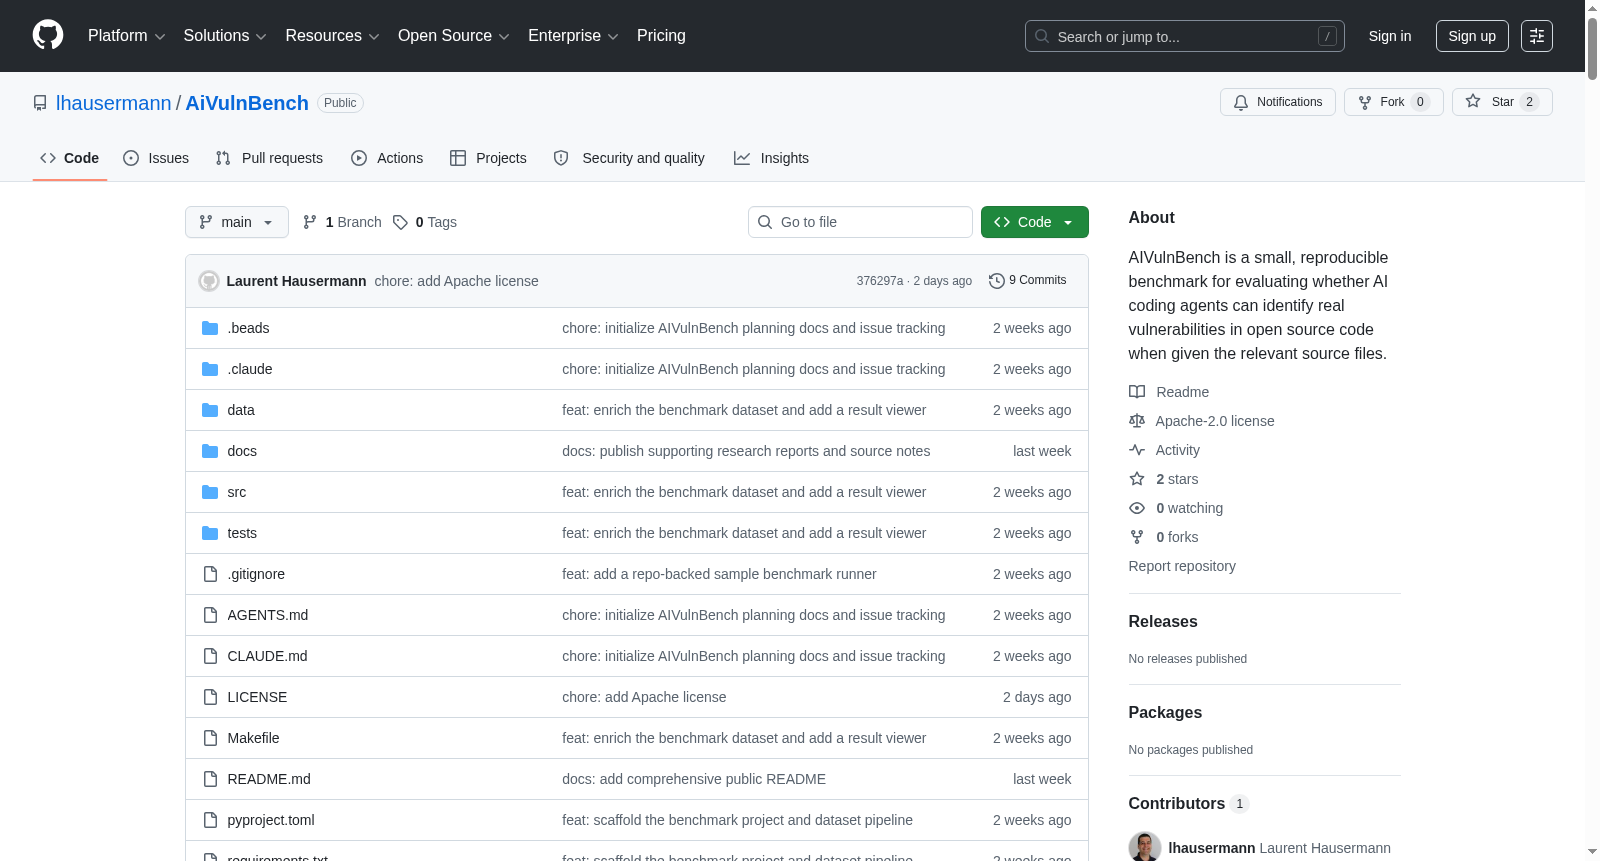Expand the Open Source menu
This screenshot has width=1600, height=861.
(x=454, y=36)
